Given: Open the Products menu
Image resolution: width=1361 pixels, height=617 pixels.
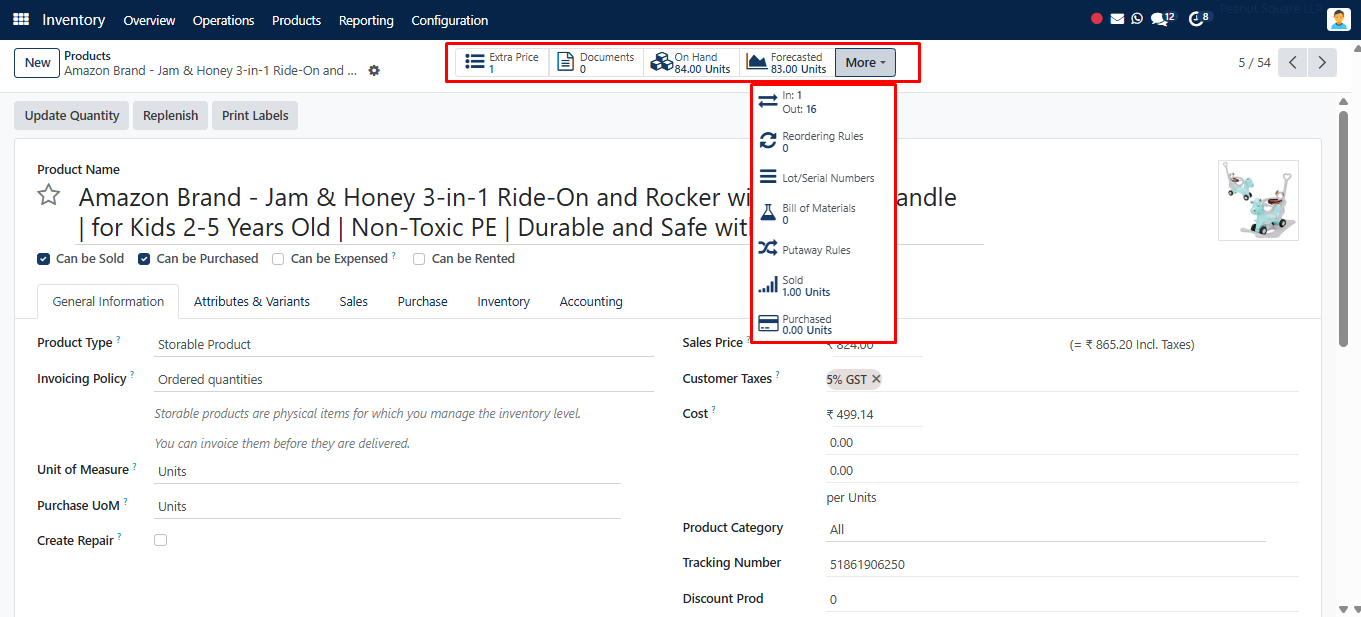Looking at the screenshot, I should click(x=296, y=20).
